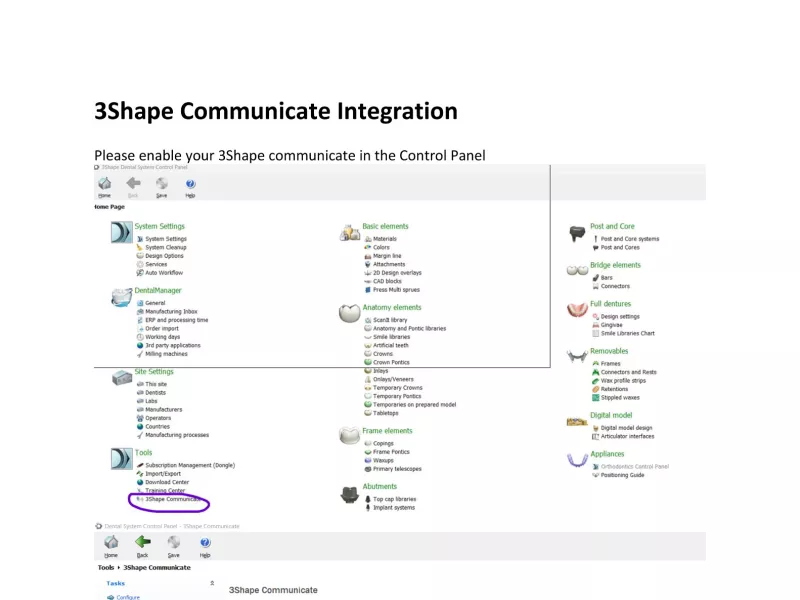Open the large DentalManager category icon
The height and width of the screenshot is (600, 800).
(x=121, y=297)
